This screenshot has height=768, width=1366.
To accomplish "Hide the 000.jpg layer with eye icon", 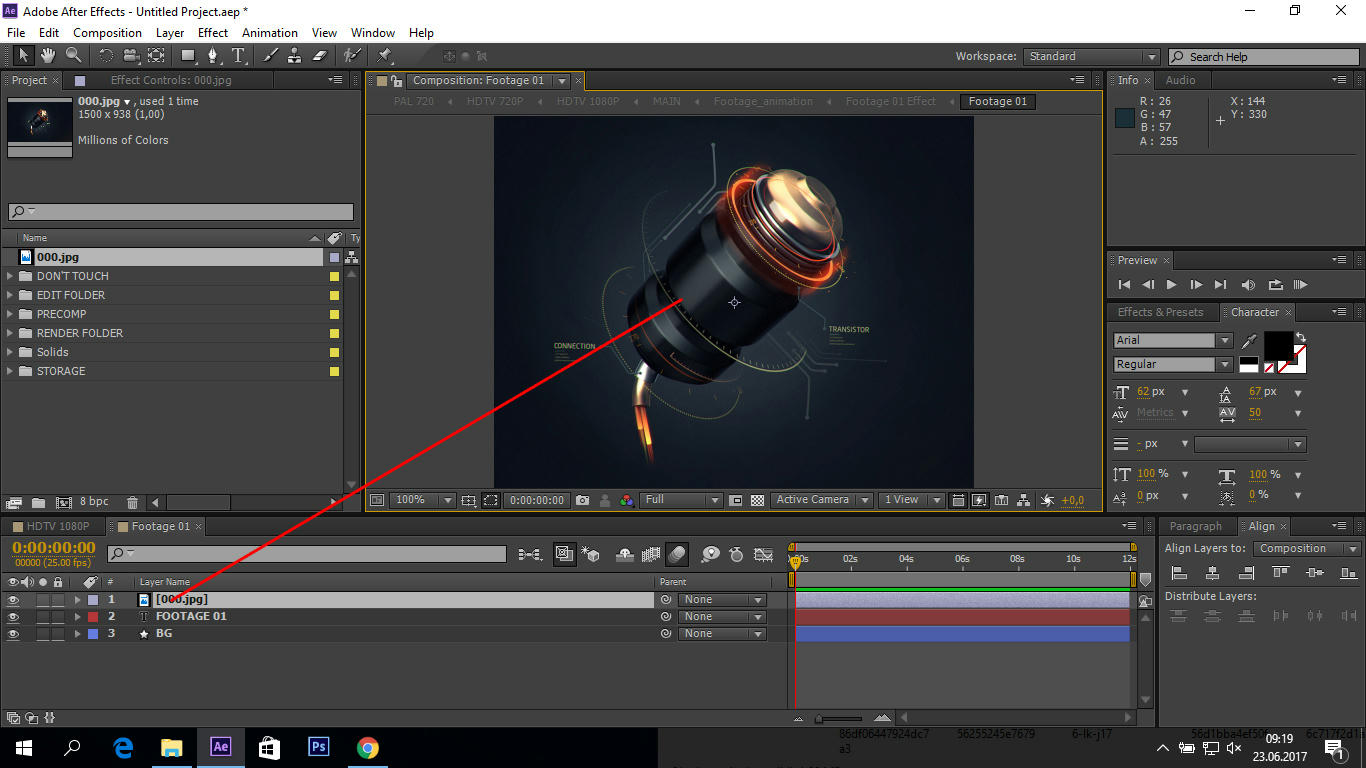I will (13, 600).
